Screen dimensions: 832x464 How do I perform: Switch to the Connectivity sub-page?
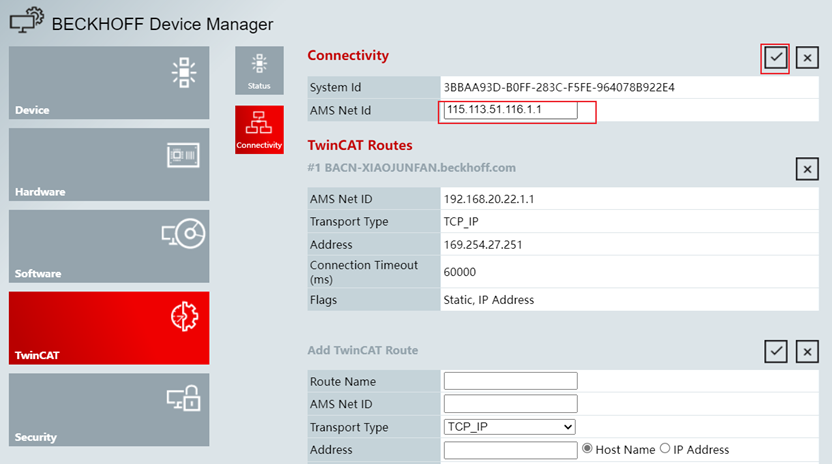point(259,130)
